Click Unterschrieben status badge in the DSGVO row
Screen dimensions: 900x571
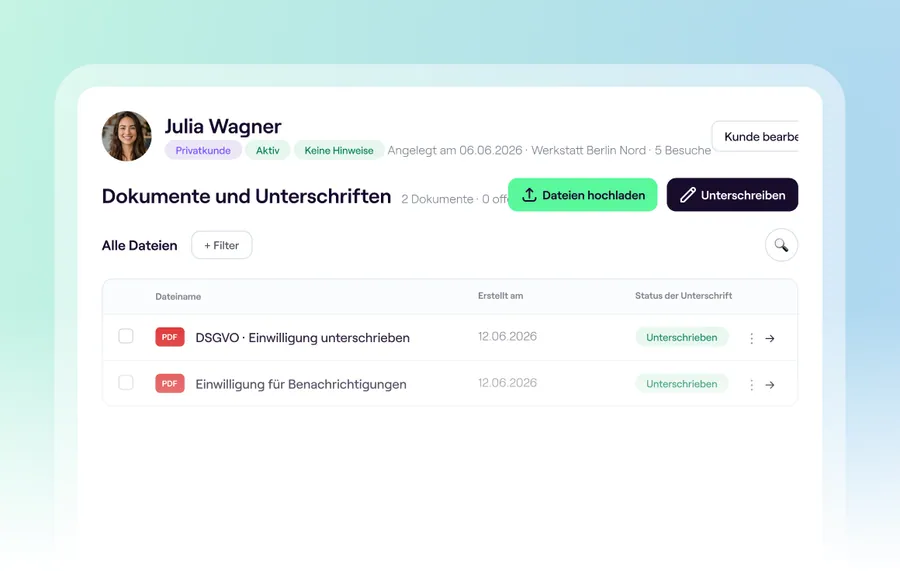(682, 337)
